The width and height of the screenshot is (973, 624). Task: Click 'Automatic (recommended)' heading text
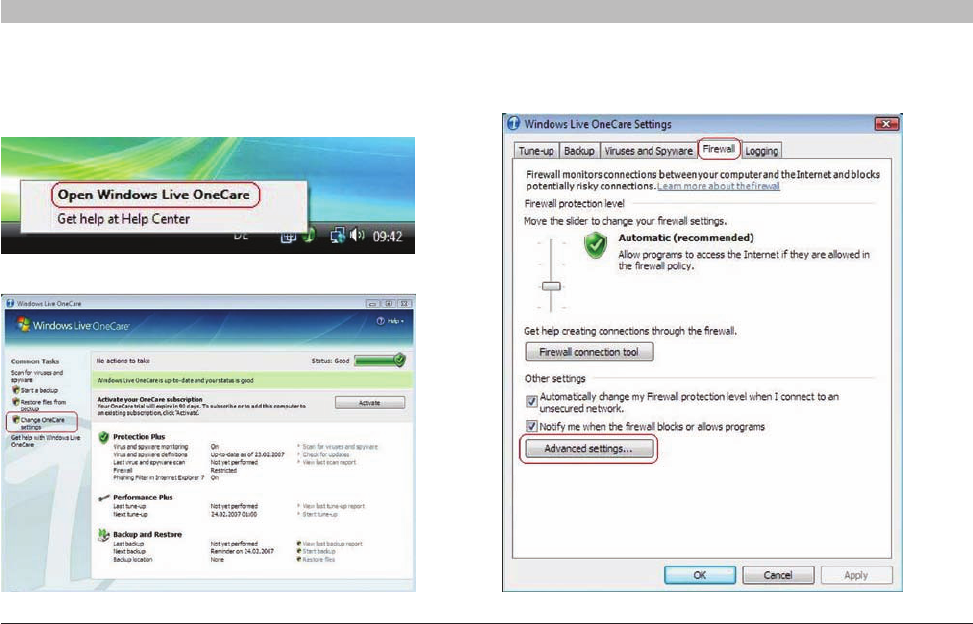pos(686,238)
